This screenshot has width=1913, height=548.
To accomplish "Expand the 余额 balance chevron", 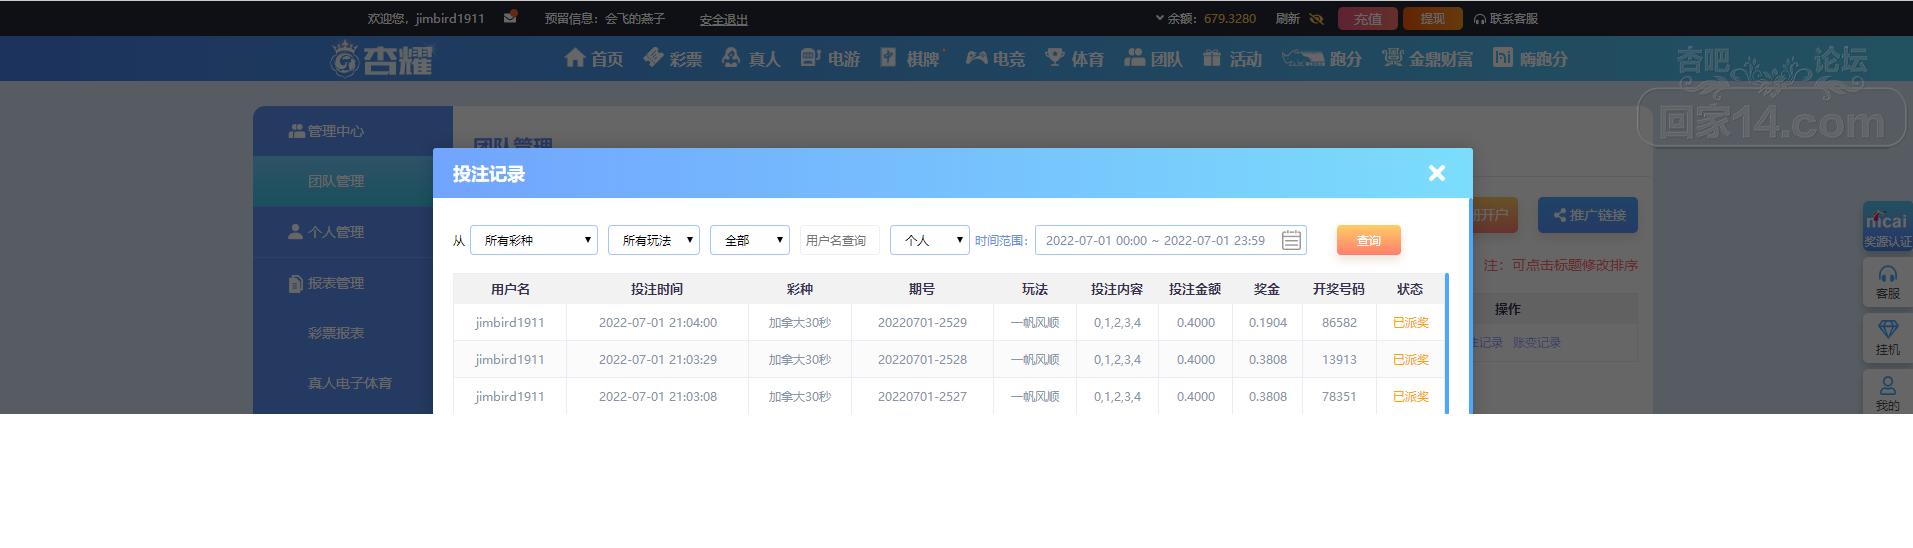I will pyautogui.click(x=1160, y=18).
